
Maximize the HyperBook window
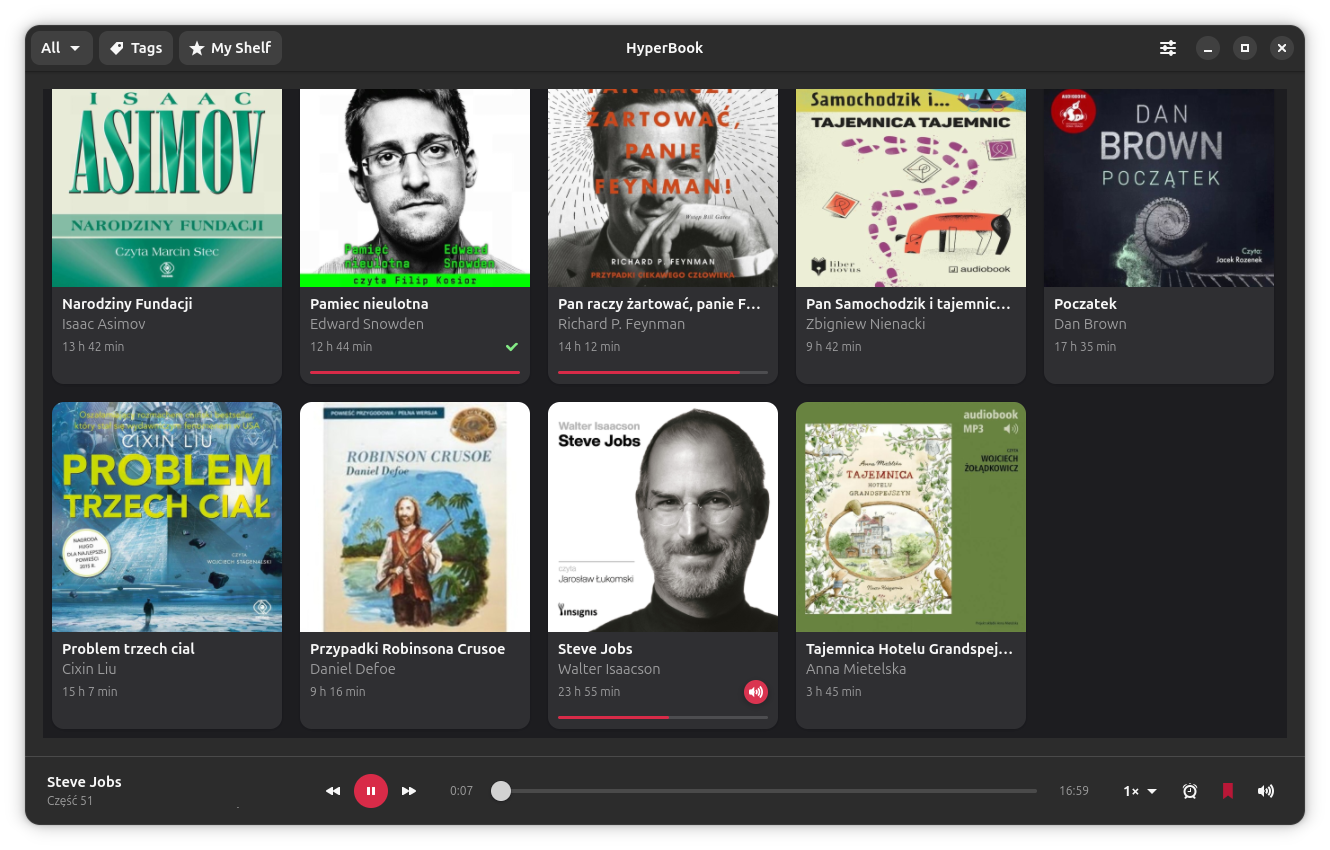[x=1245, y=48]
